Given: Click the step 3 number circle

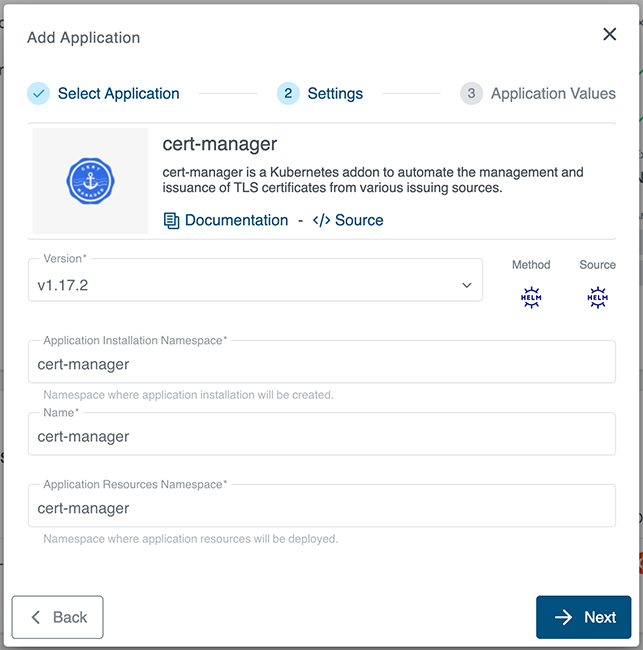Looking at the screenshot, I should point(471,94).
